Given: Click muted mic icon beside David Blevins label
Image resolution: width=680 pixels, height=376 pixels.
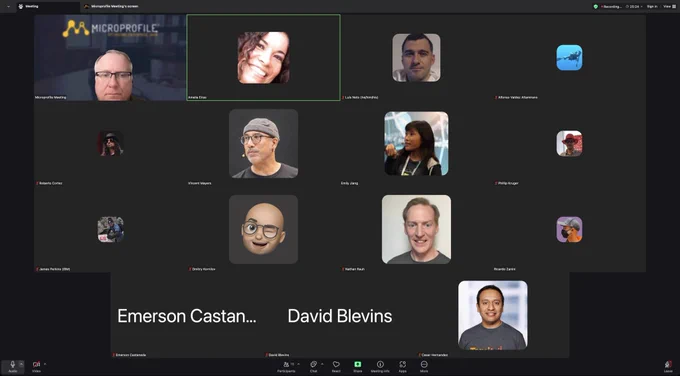Looking at the screenshot, I should 267,355.
